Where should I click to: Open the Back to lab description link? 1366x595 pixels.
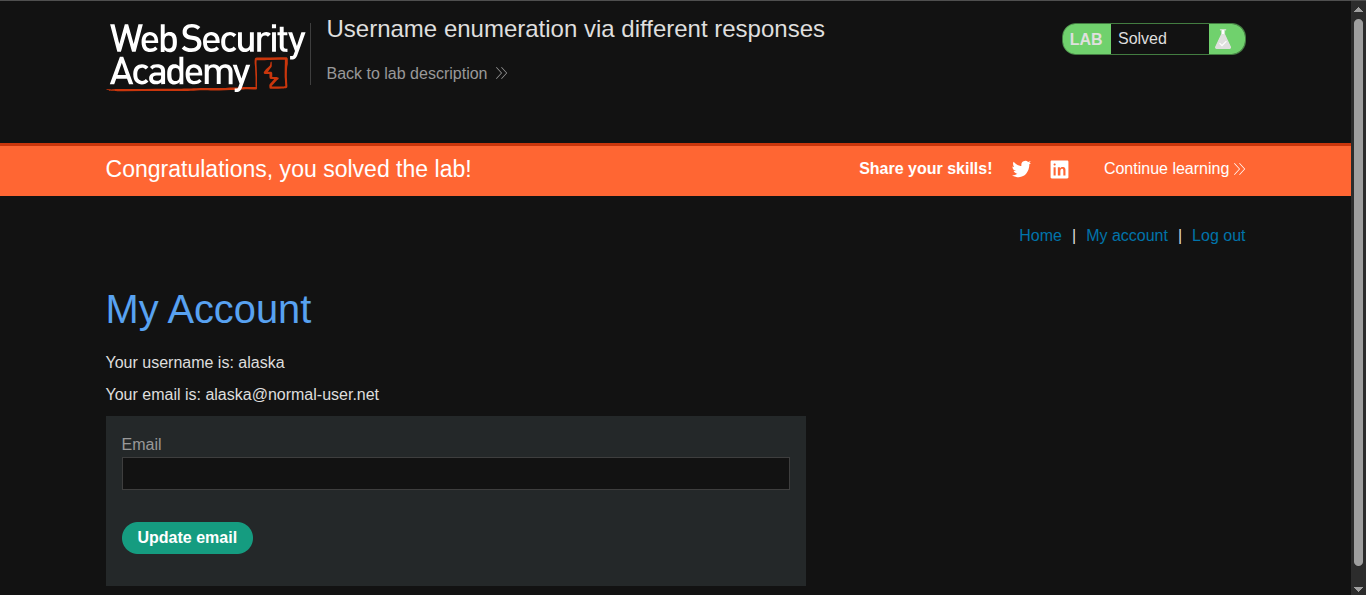(x=407, y=73)
